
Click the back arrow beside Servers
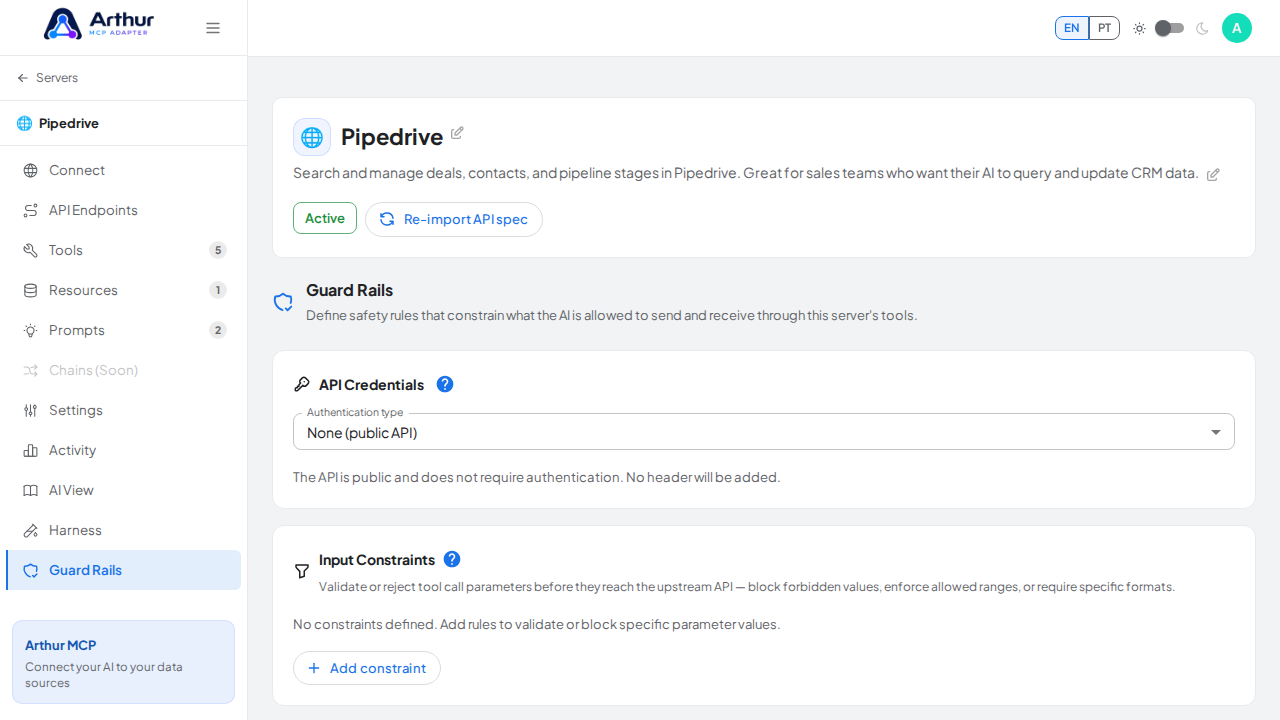point(23,78)
